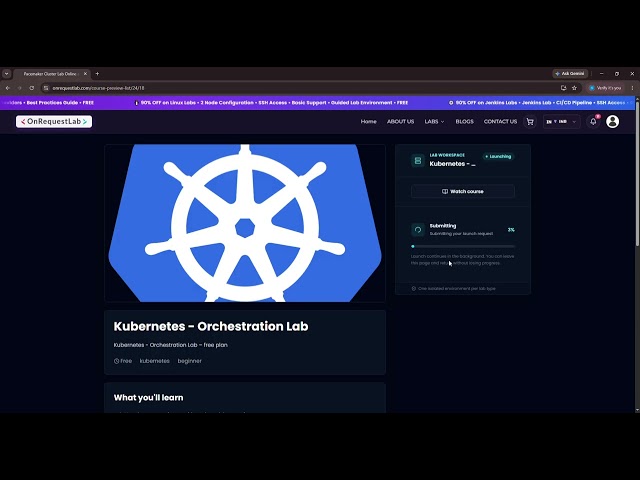Click the lab workspace server icon

tap(418, 160)
